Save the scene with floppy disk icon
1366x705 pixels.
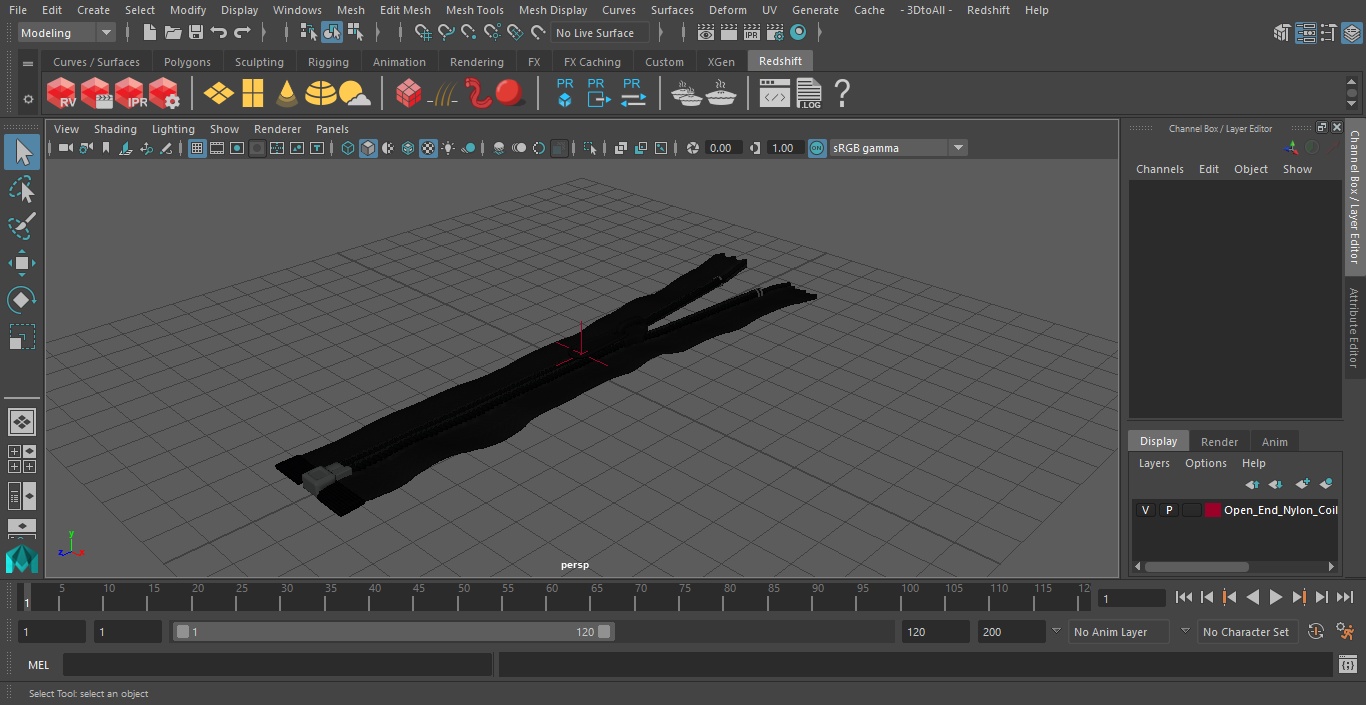(196, 33)
